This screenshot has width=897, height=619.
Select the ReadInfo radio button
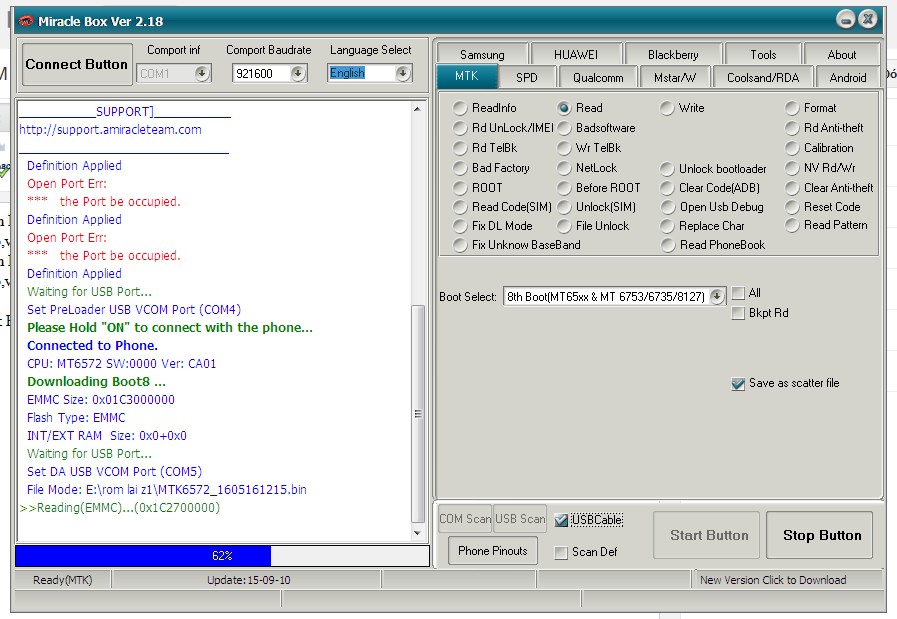coord(459,108)
